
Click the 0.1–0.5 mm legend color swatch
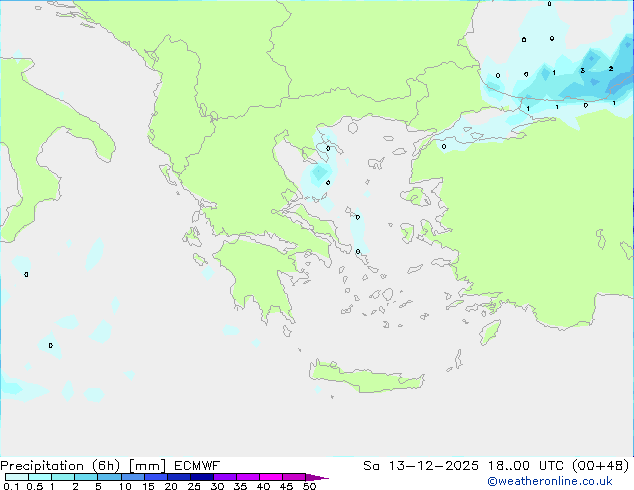(17, 477)
